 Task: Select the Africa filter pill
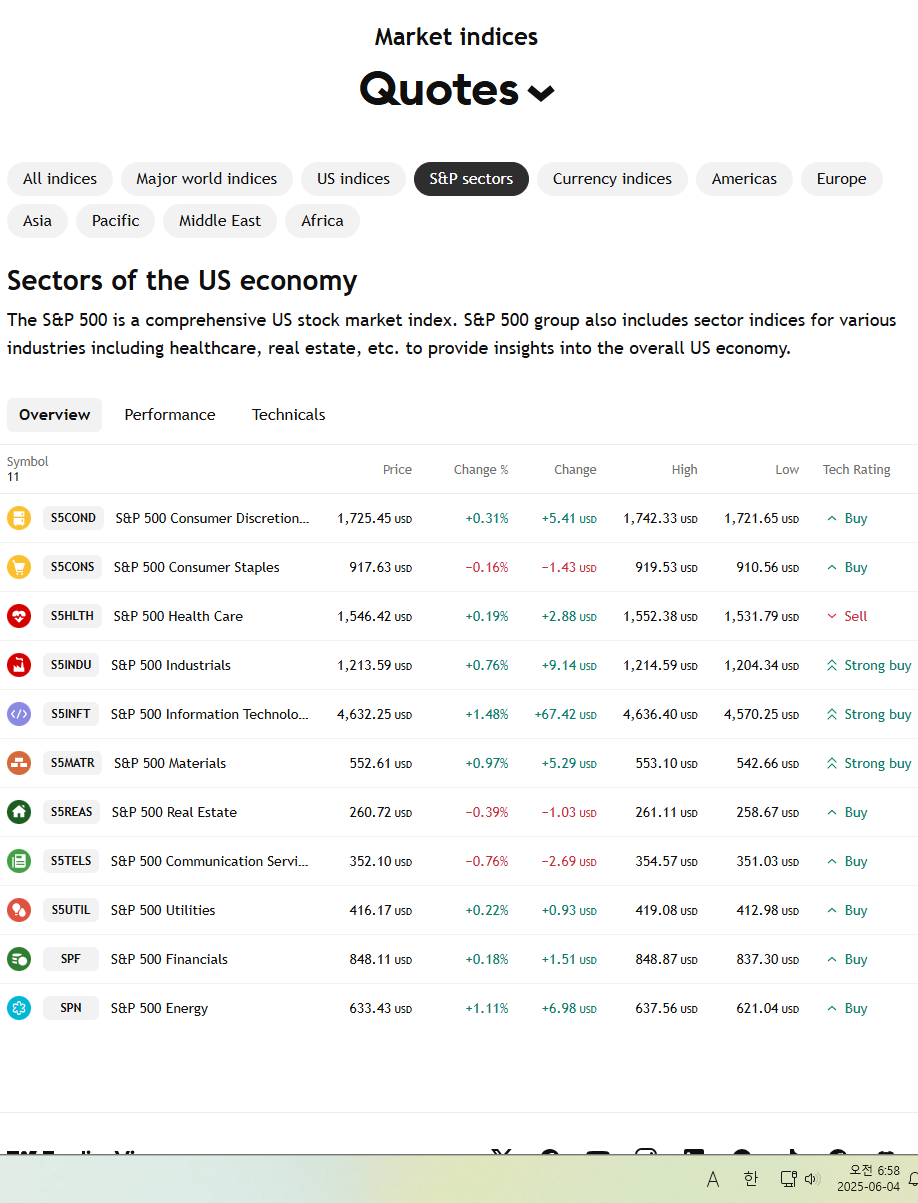coord(322,221)
